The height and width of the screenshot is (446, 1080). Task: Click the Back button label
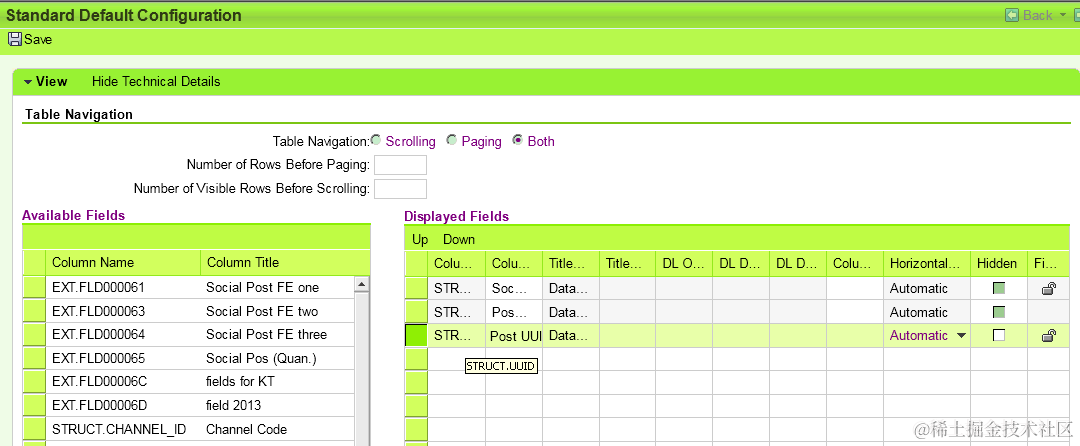click(x=1037, y=14)
